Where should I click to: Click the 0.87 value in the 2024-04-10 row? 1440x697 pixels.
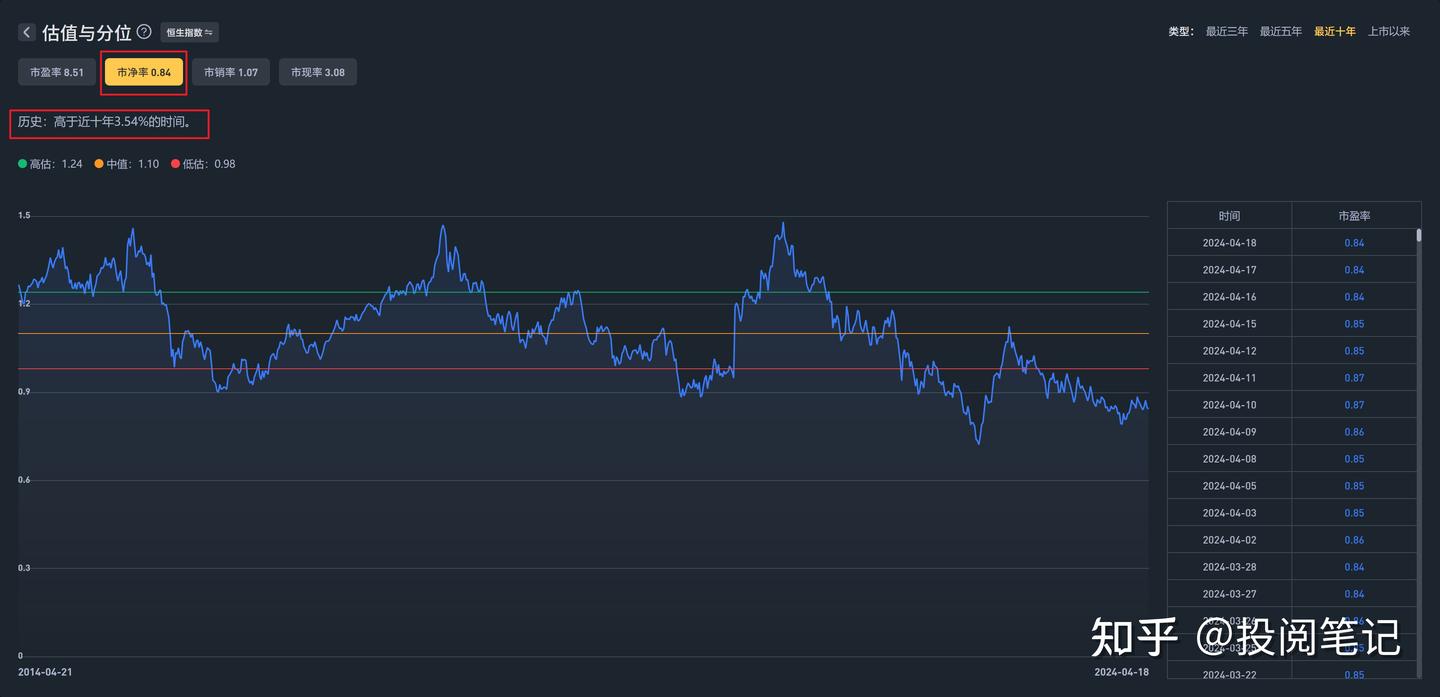point(1354,405)
